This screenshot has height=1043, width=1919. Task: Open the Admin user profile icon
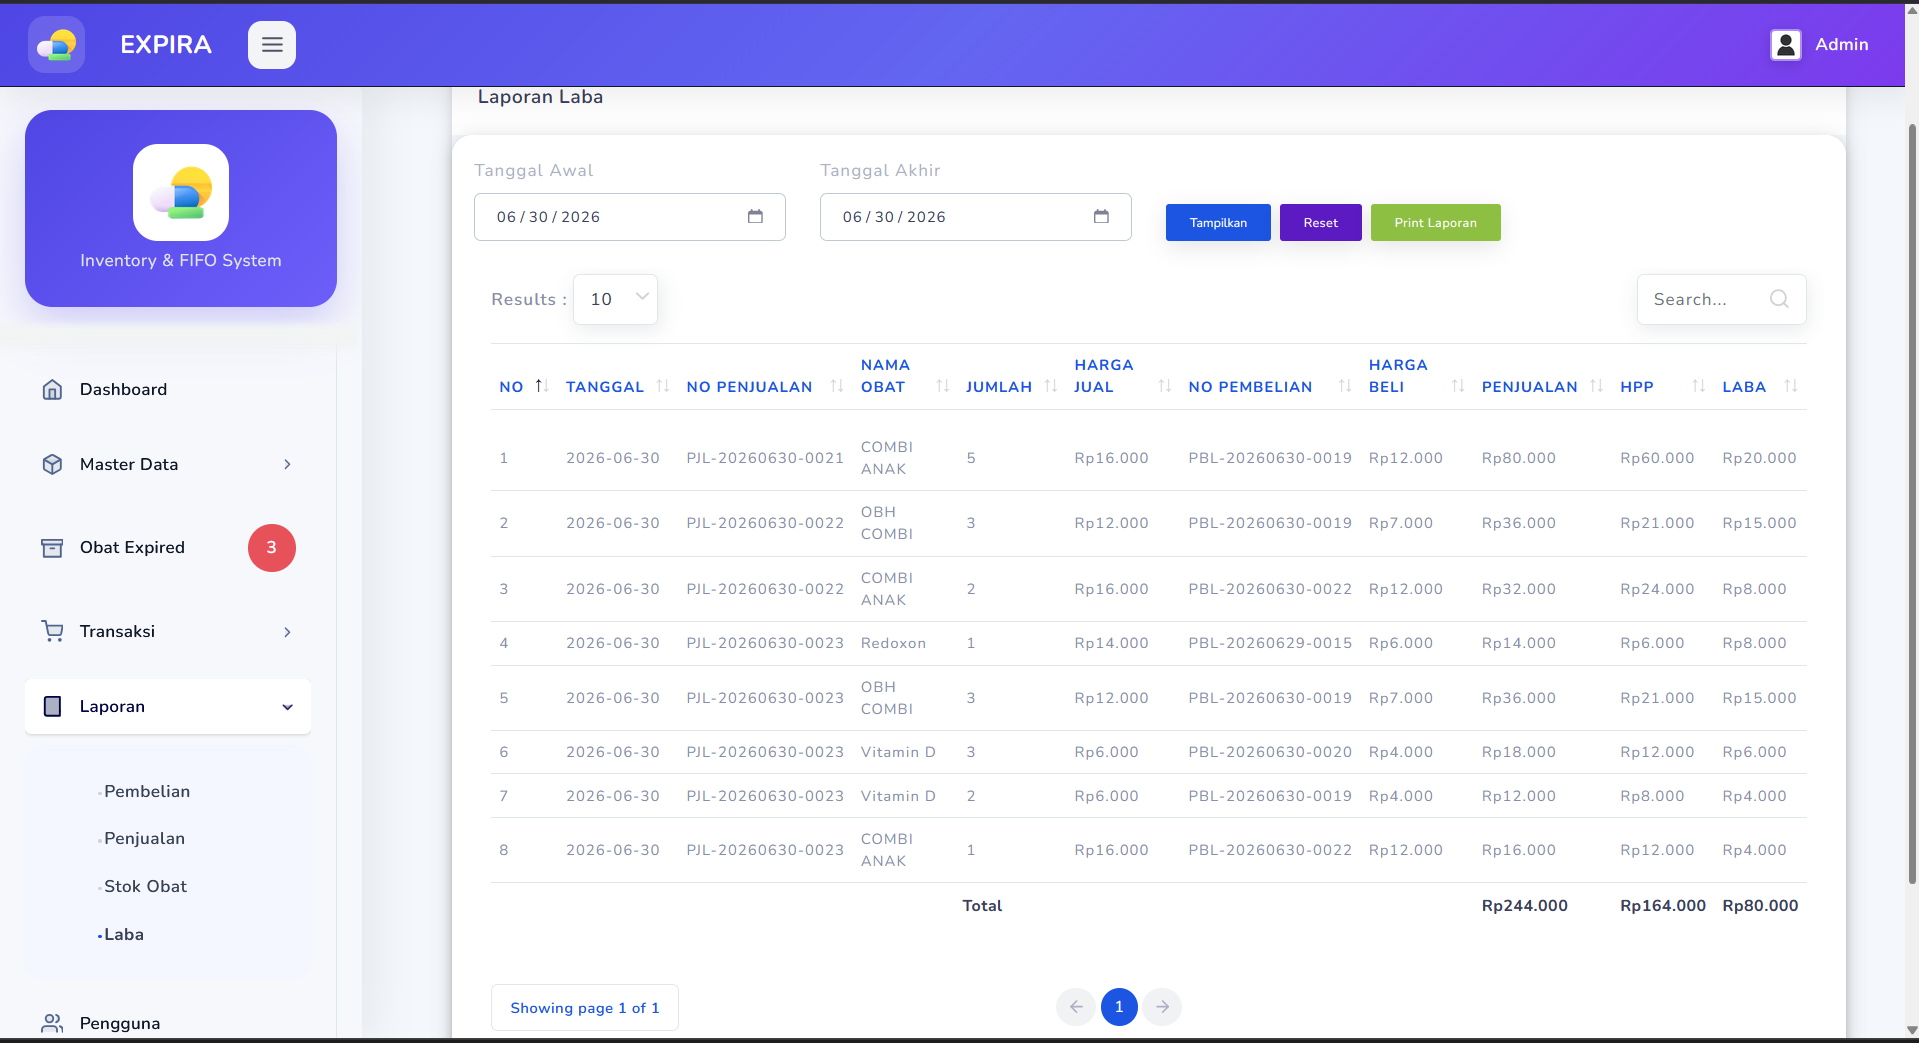1785,45
